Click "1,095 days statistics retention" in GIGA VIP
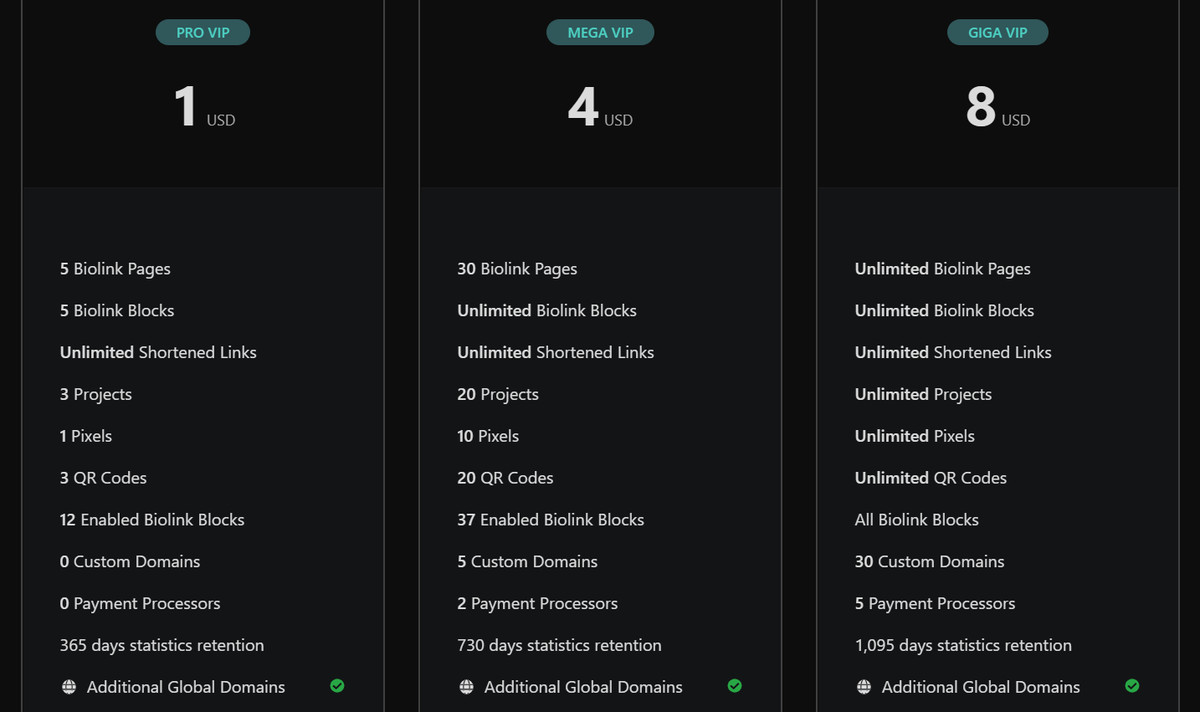Viewport: 1200px width, 712px height. click(x=963, y=646)
